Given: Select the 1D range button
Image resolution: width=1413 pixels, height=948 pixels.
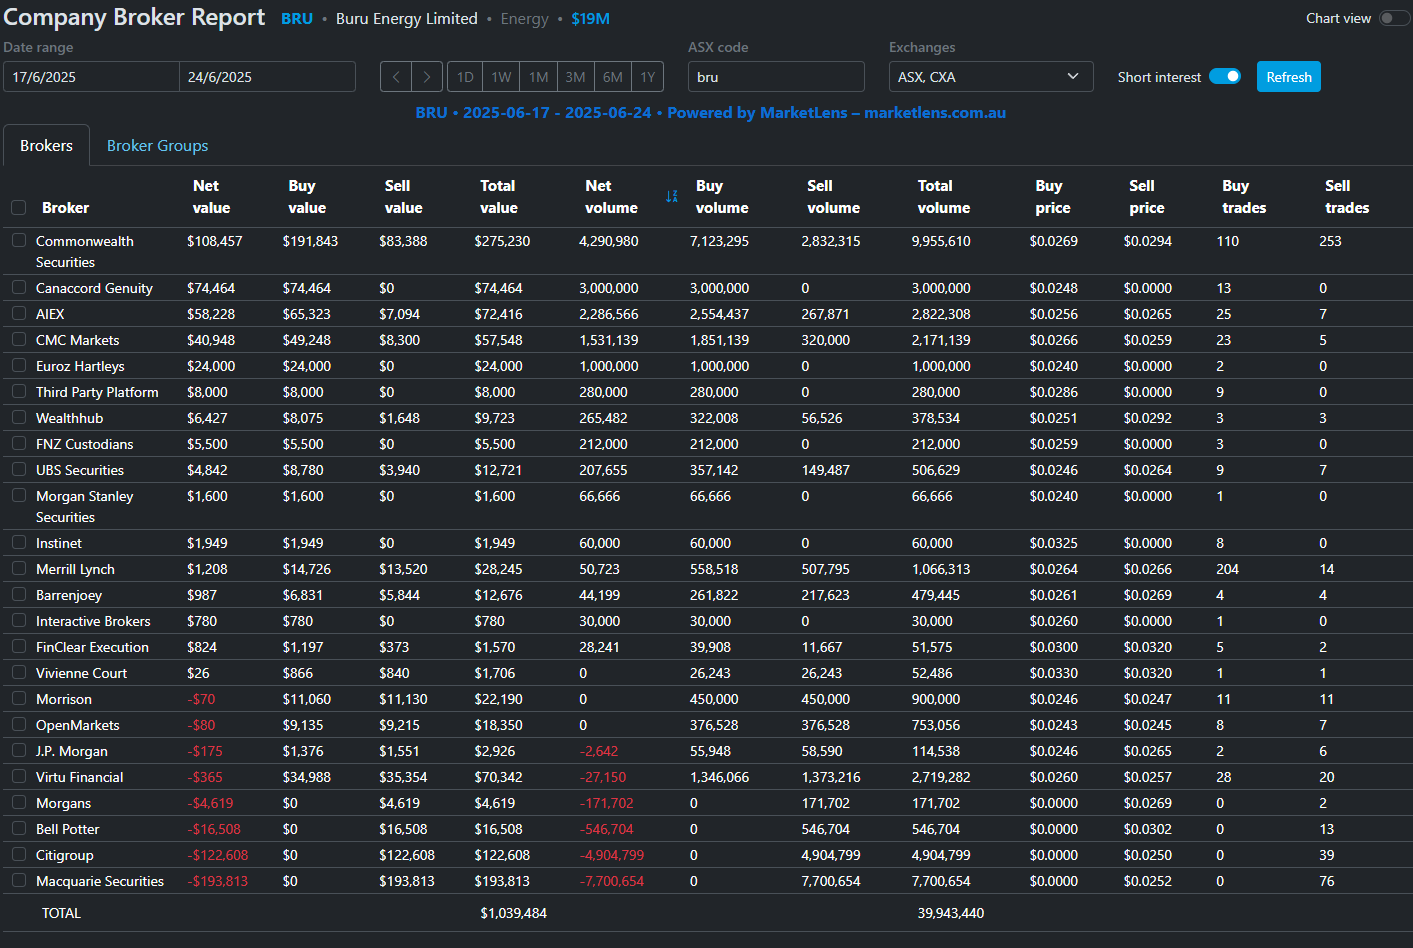Looking at the screenshot, I should [465, 77].
